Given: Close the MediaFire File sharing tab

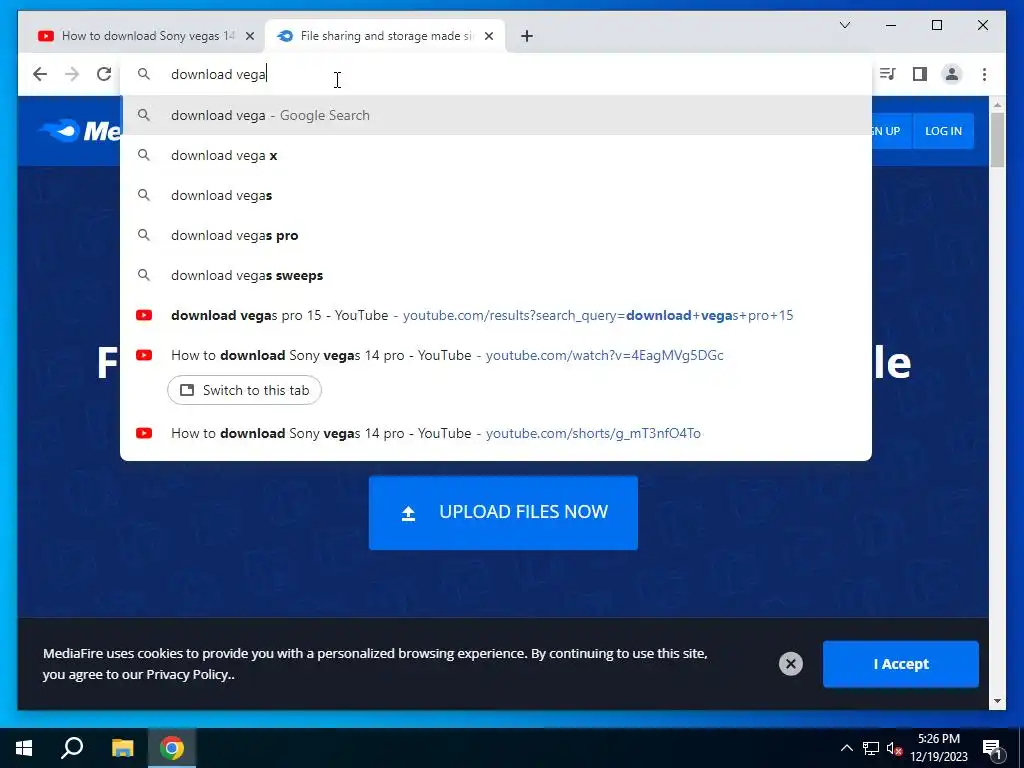Looking at the screenshot, I should (488, 36).
